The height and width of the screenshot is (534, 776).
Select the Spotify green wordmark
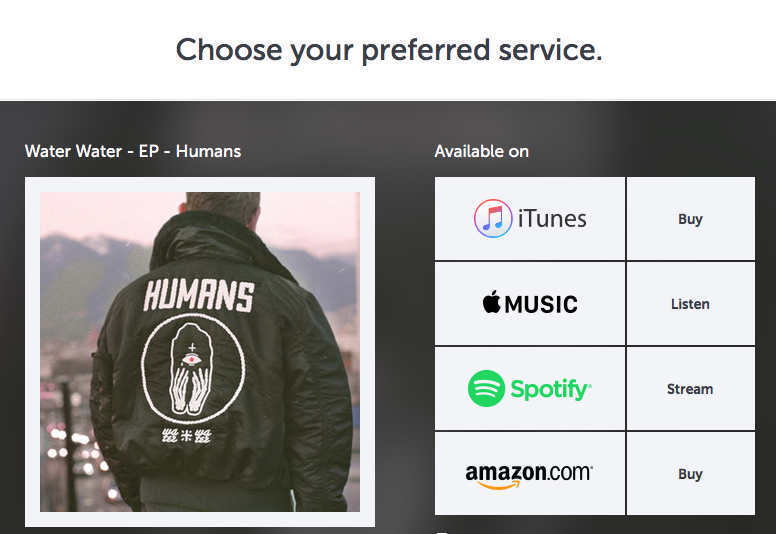pyautogui.click(x=550, y=389)
